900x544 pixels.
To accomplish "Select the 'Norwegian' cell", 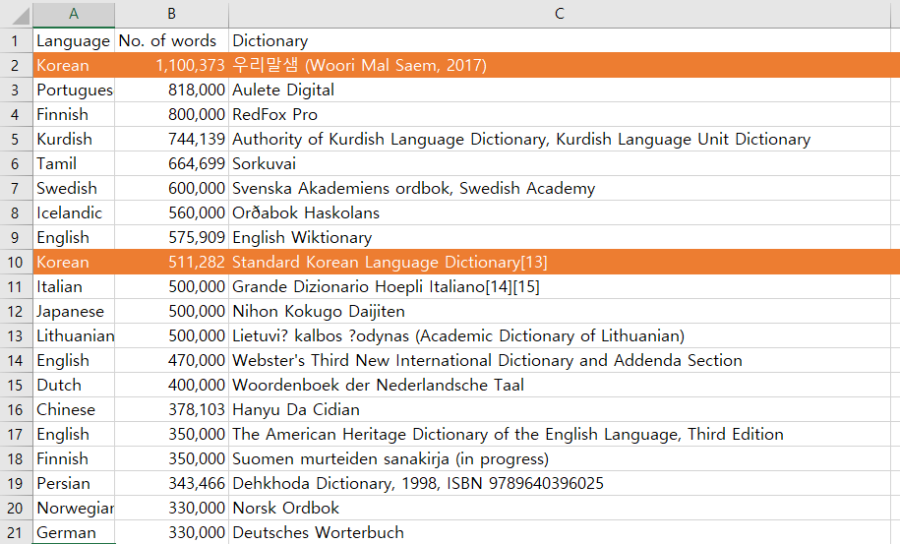I will click(x=73, y=508).
